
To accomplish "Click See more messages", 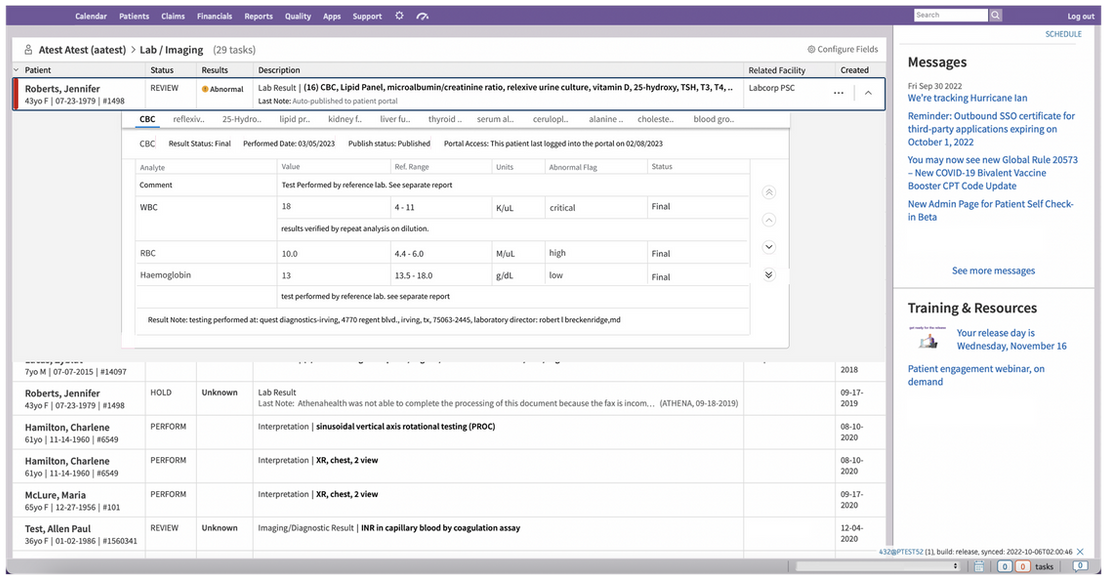I will pos(993,270).
